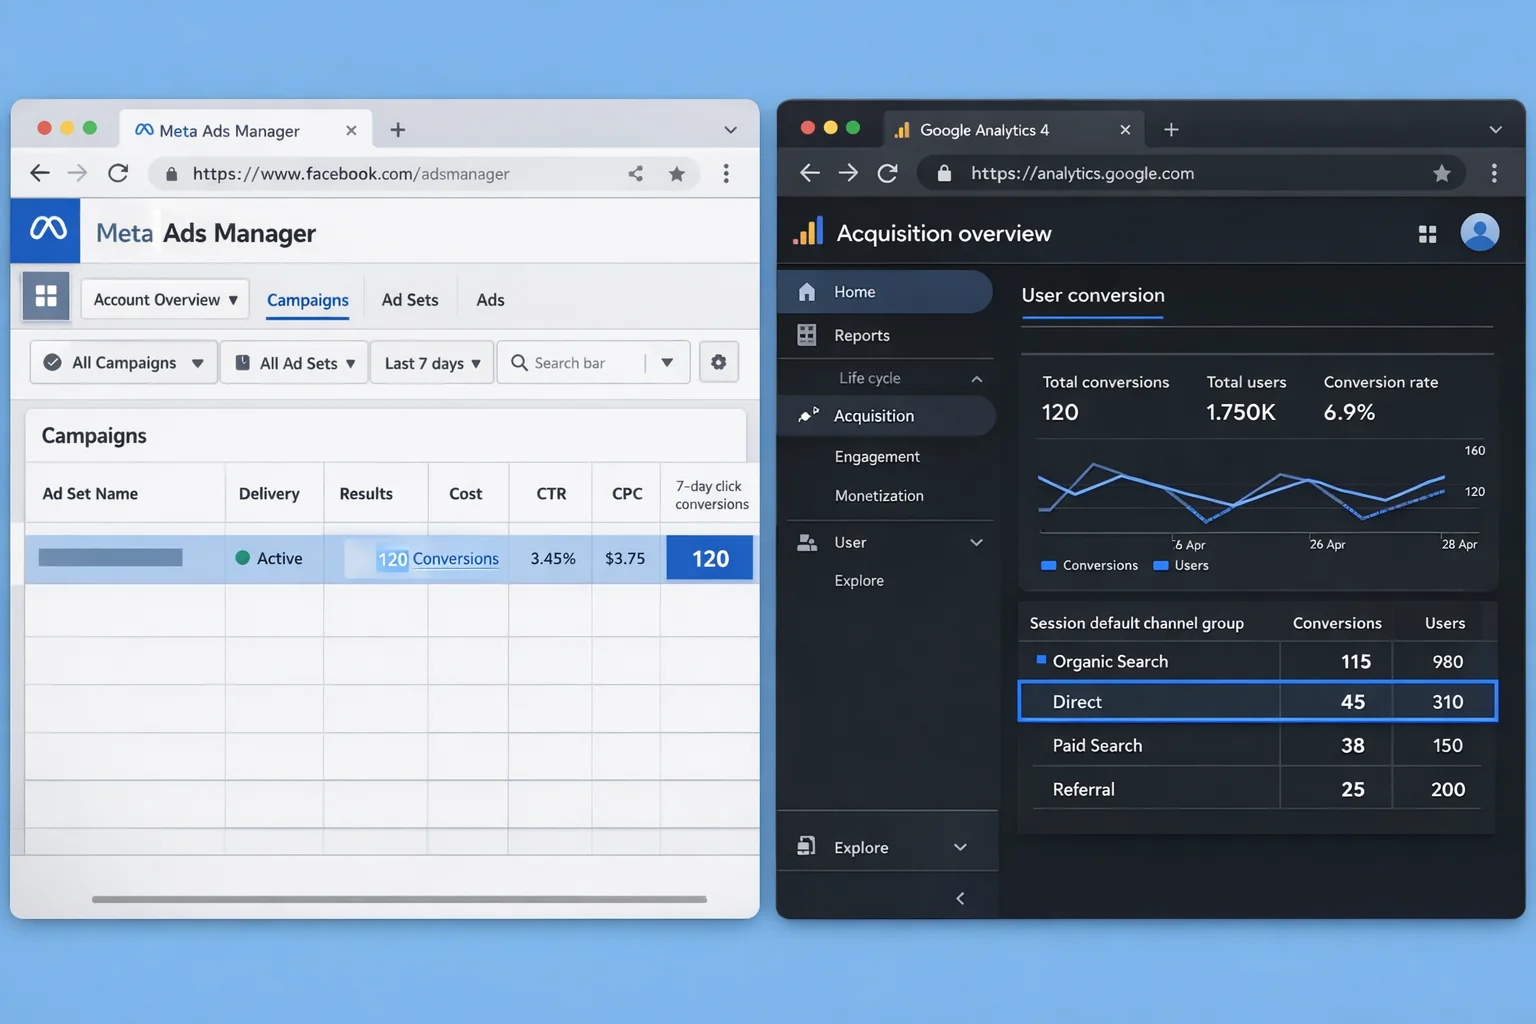
Task: Click the 120 Conversions link
Action: (455, 559)
